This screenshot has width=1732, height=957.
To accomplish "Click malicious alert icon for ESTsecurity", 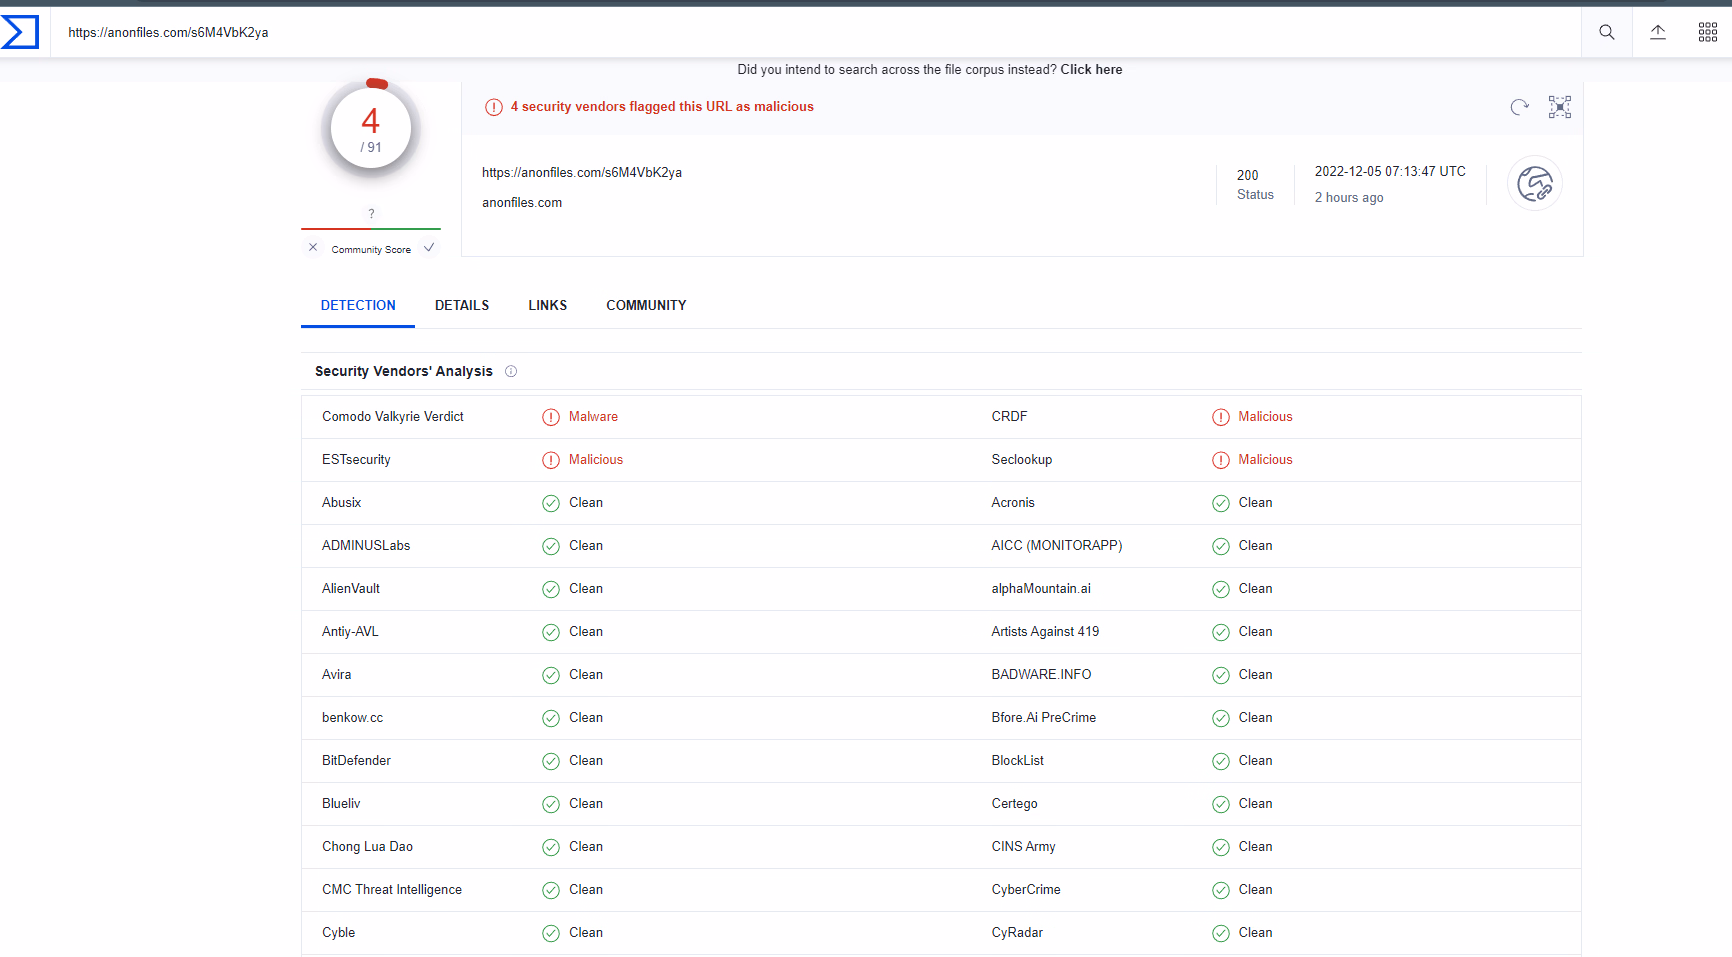I will coord(551,460).
